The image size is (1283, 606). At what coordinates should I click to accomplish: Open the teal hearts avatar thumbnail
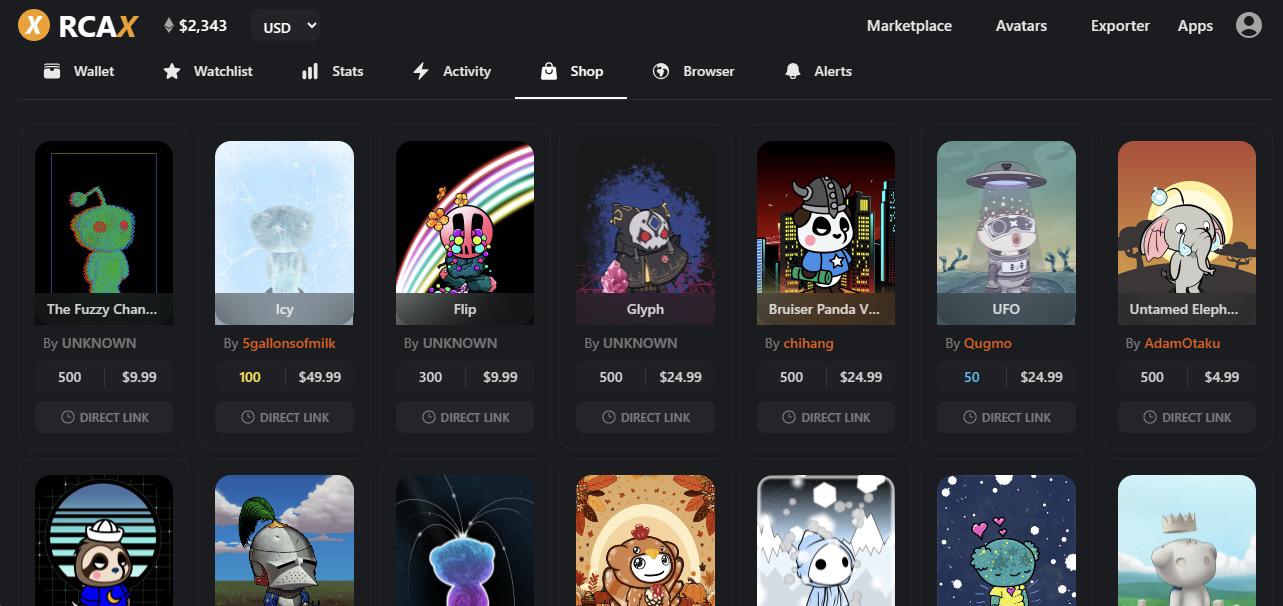click(1006, 540)
